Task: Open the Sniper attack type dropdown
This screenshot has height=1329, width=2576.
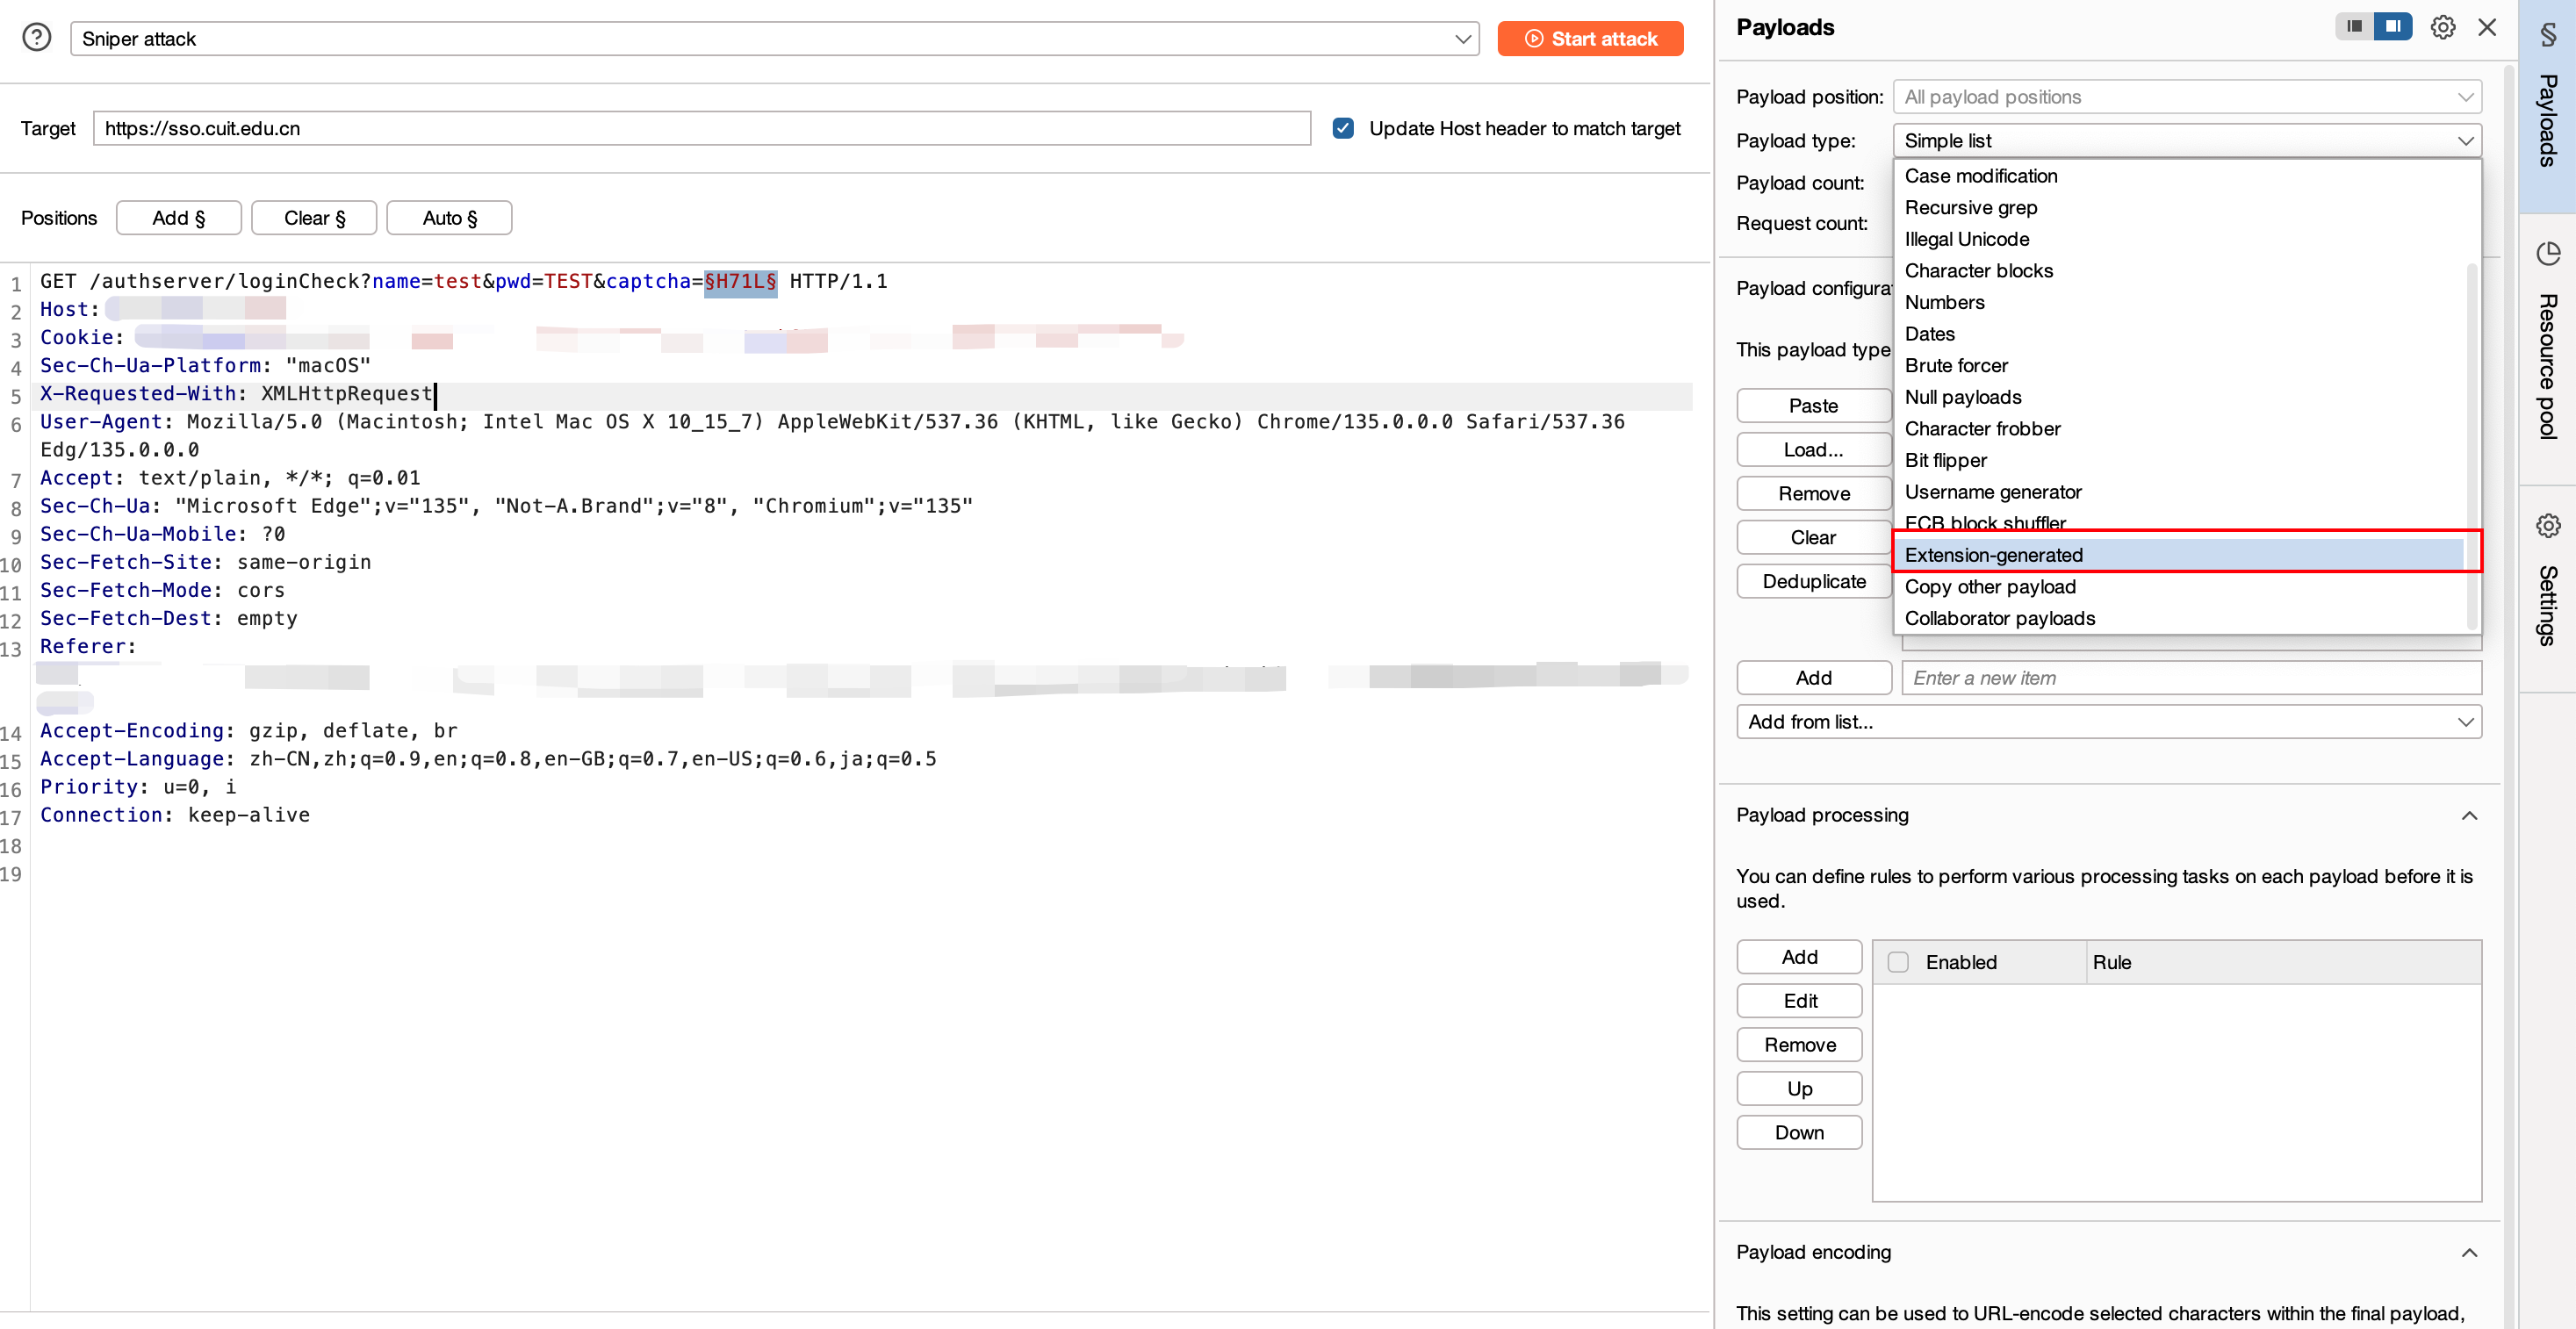Action: pyautogui.click(x=774, y=39)
